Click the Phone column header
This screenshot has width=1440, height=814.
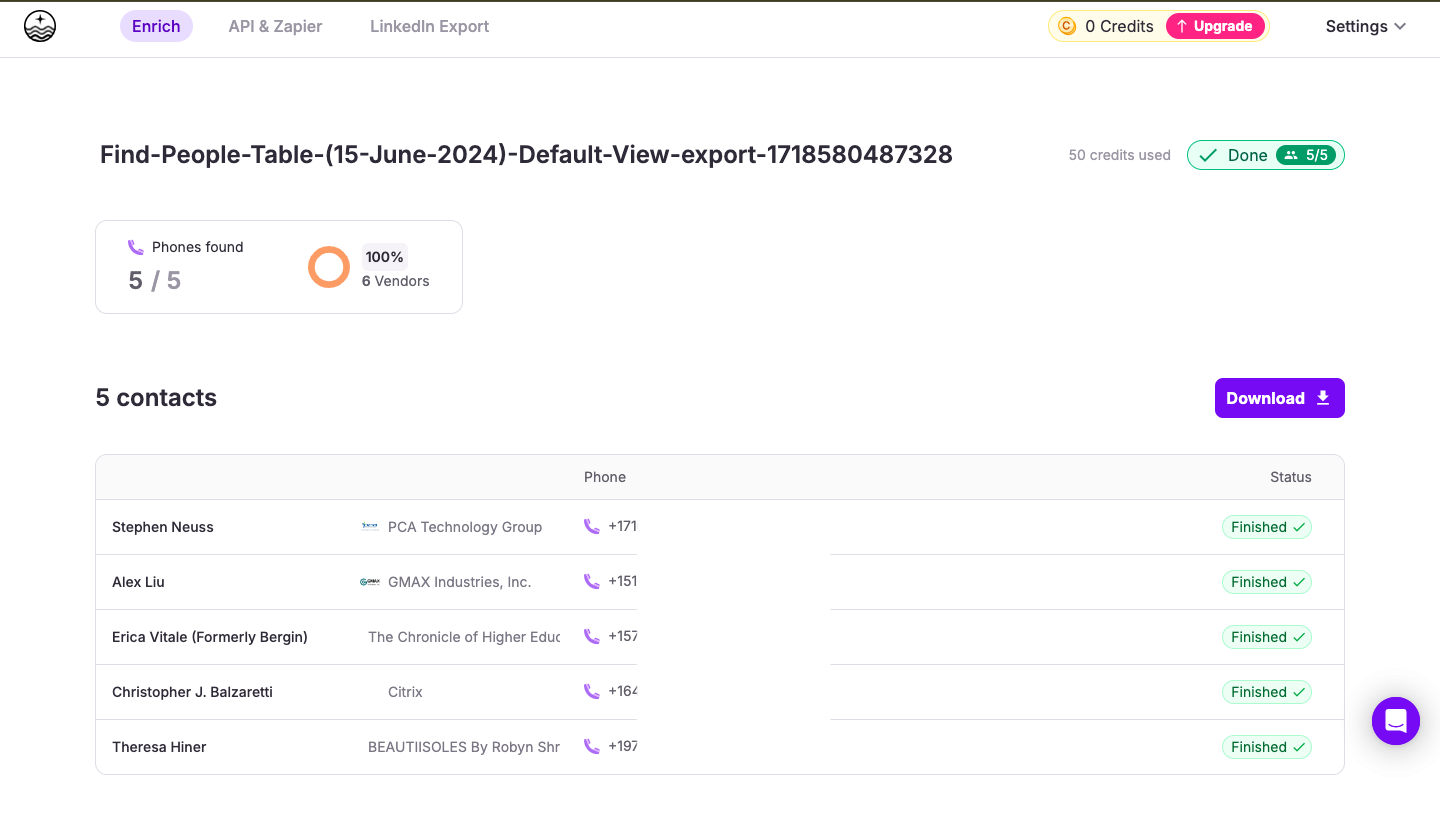(605, 477)
